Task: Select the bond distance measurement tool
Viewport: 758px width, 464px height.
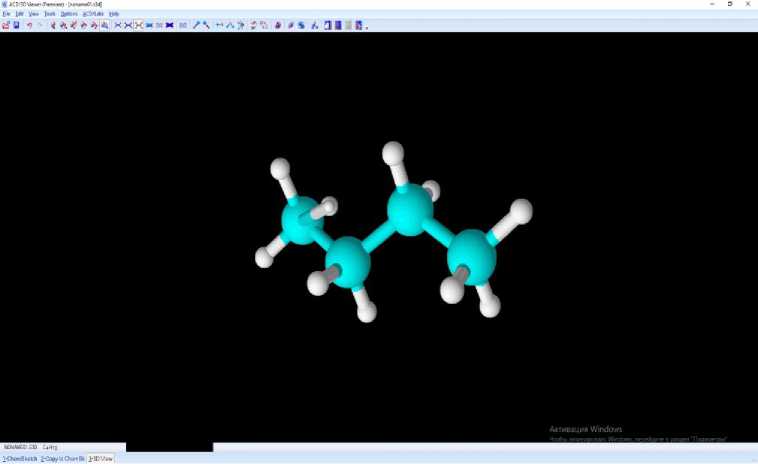Action: click(x=219, y=25)
